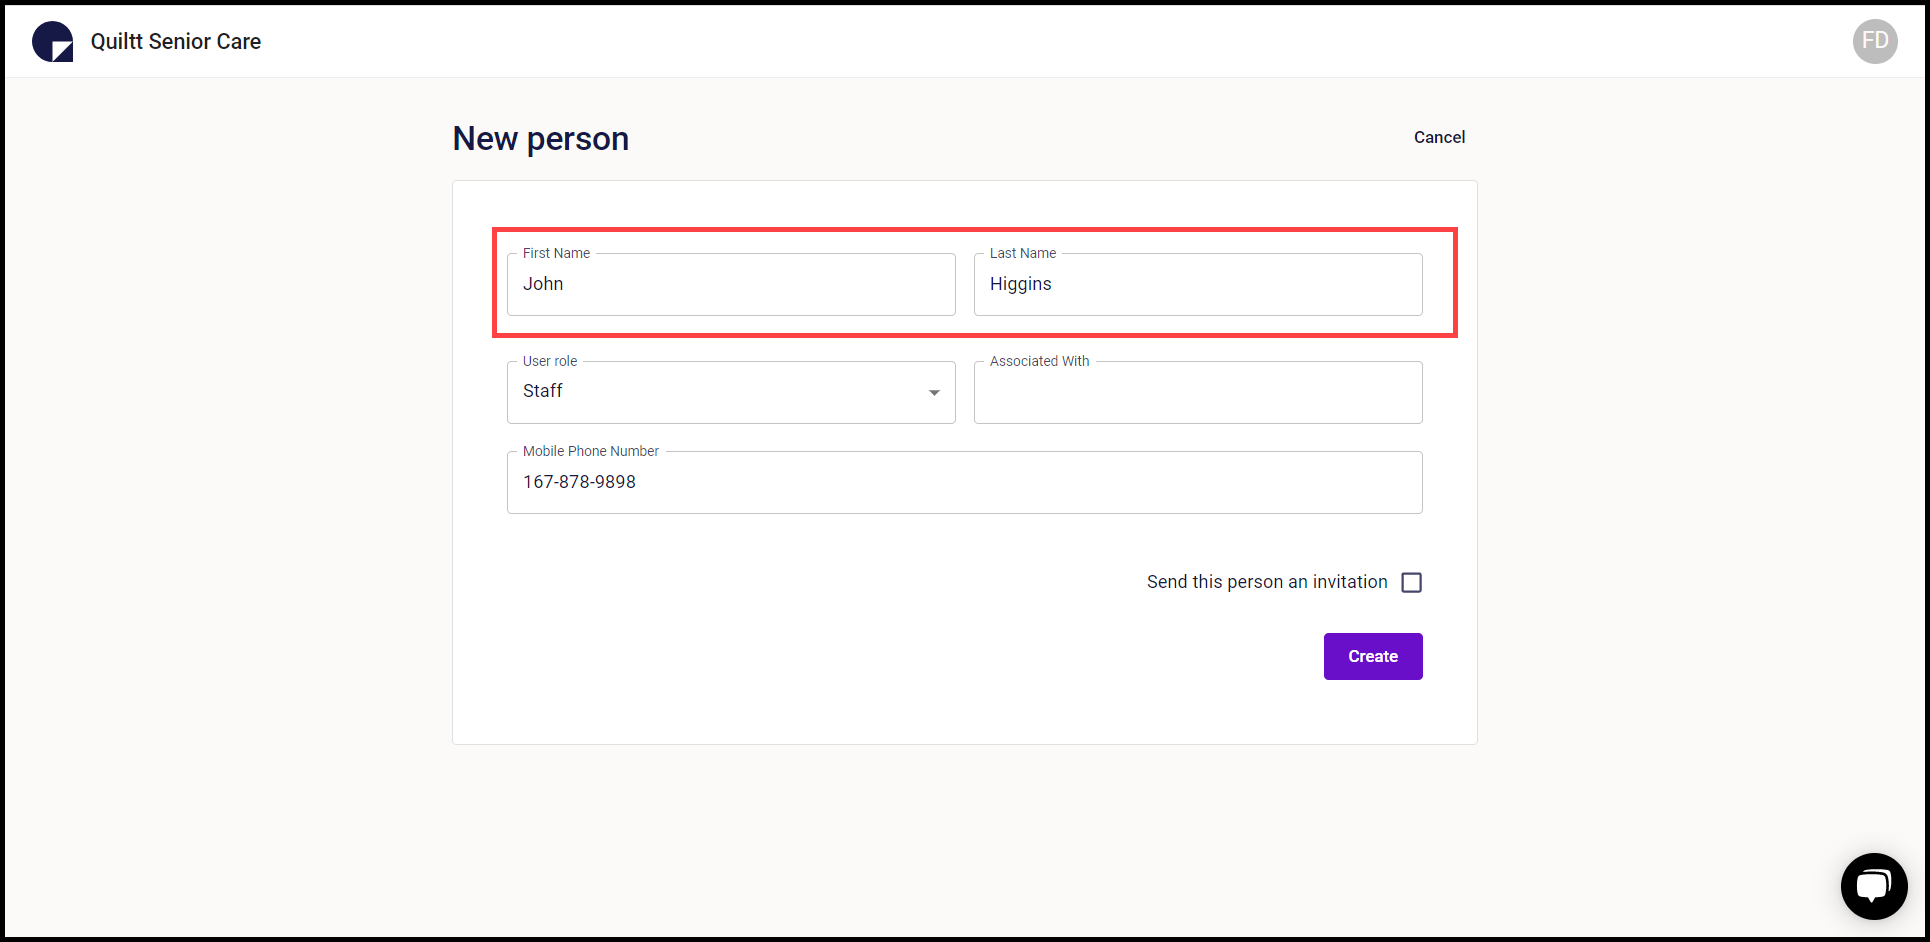Click inside the First Name field showing John
This screenshot has width=1930, height=942.
point(730,284)
